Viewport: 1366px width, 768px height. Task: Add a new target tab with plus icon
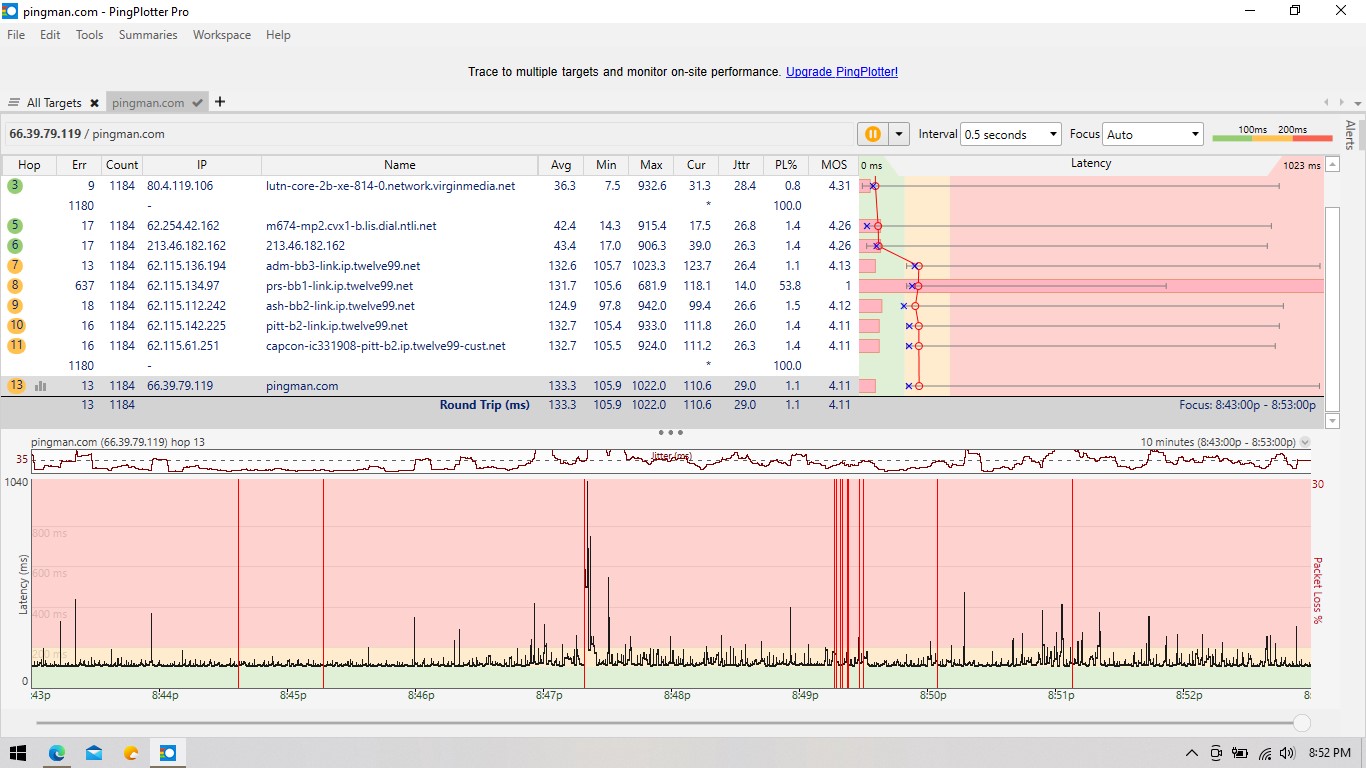(x=220, y=102)
